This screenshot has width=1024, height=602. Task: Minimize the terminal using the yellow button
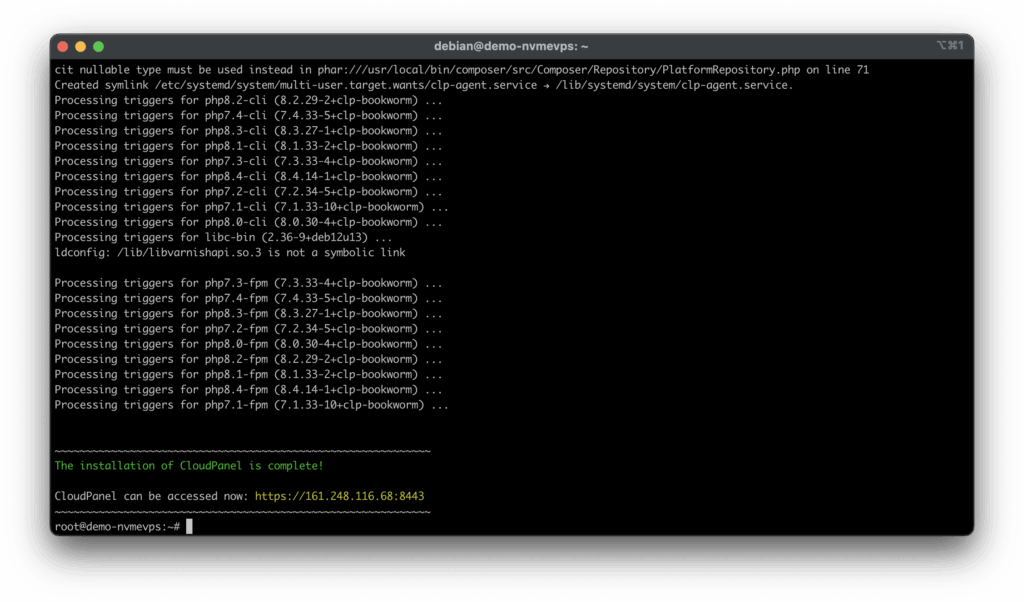click(81, 46)
